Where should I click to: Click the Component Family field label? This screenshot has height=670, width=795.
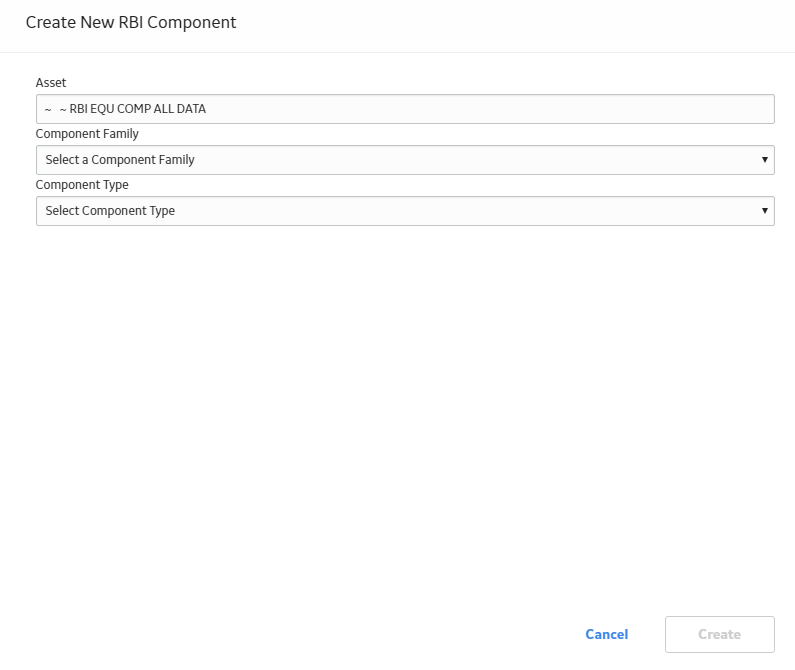click(x=87, y=134)
